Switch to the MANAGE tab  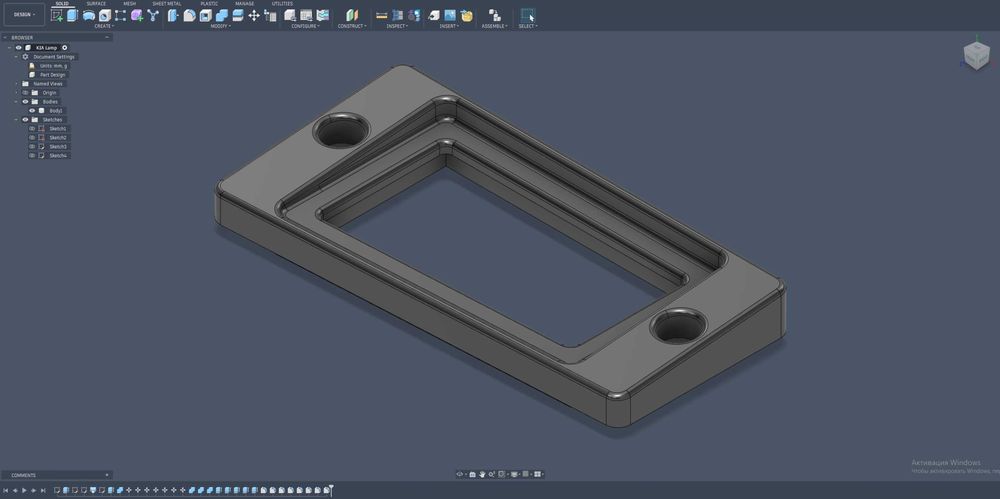(x=244, y=3)
